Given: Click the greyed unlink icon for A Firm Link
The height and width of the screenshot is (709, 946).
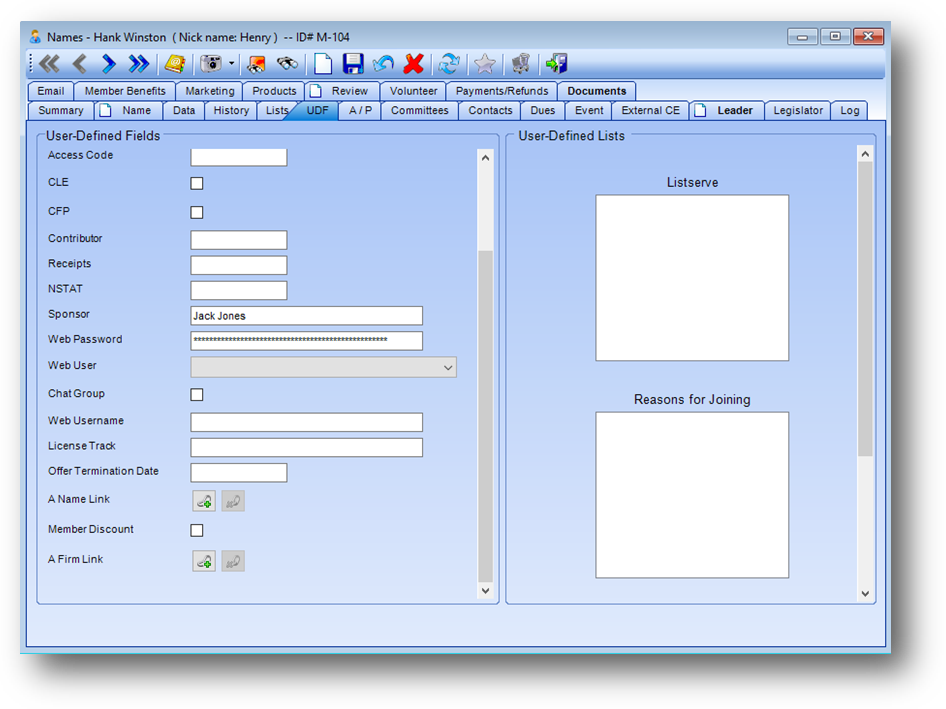Looking at the screenshot, I should point(233,561).
